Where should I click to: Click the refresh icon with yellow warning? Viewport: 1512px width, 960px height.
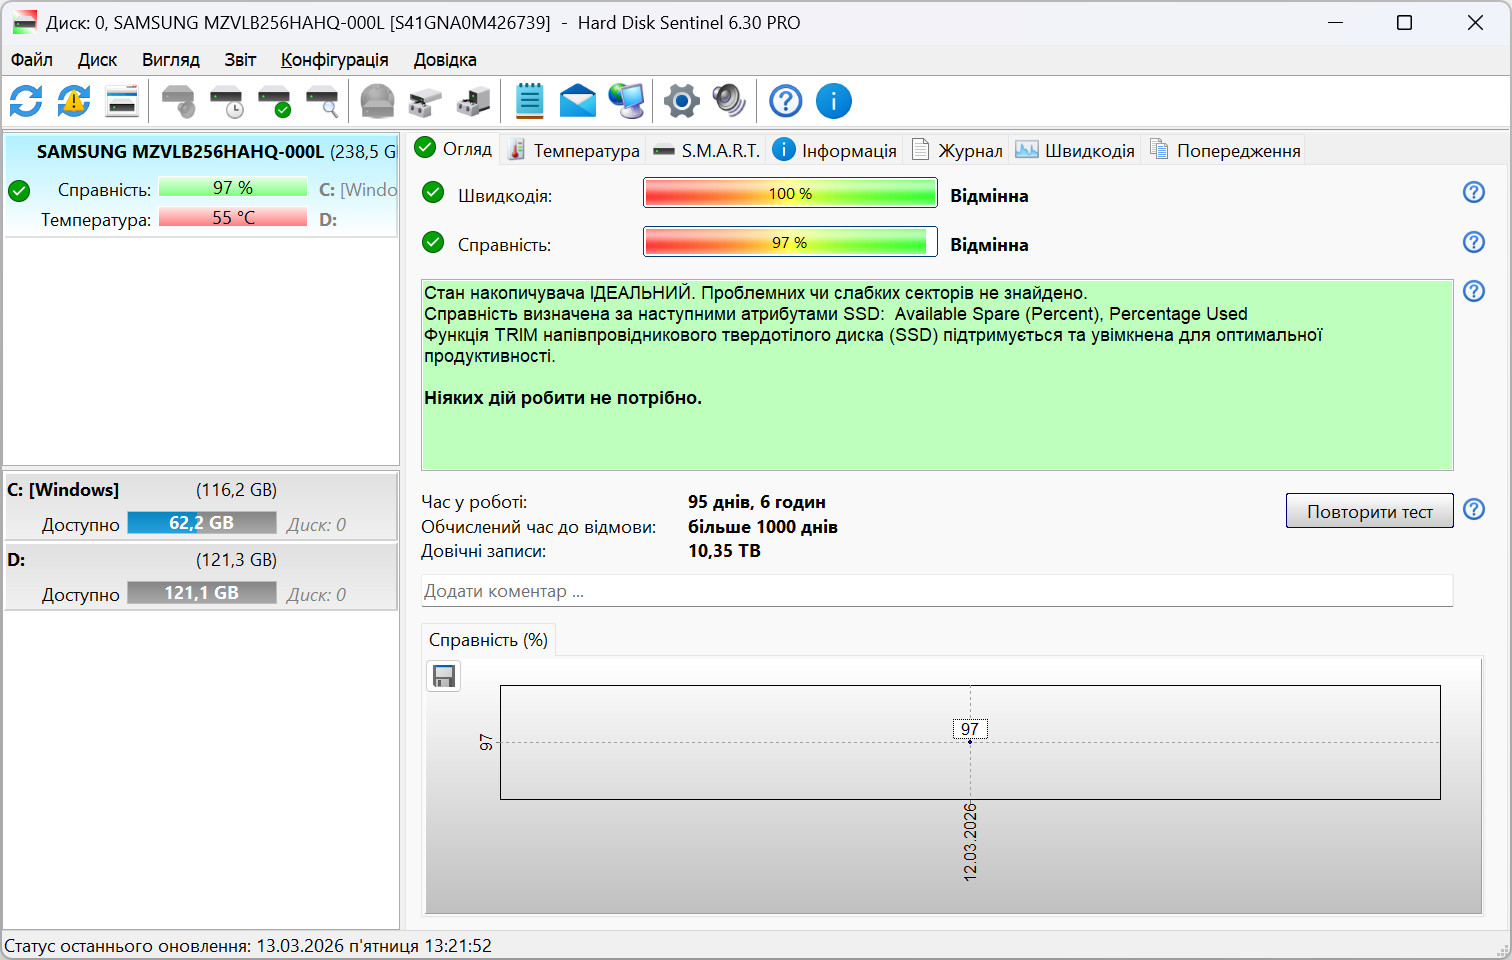coord(74,101)
